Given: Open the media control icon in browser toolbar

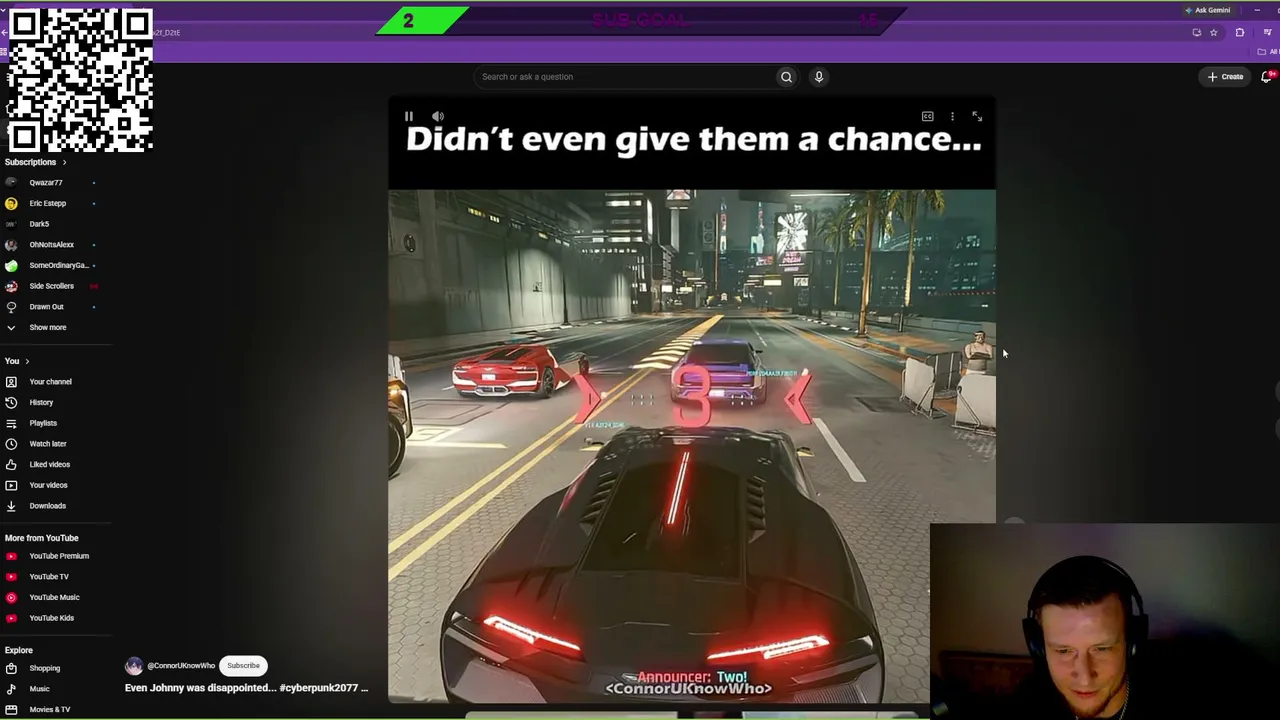Looking at the screenshot, I should 1267,33.
